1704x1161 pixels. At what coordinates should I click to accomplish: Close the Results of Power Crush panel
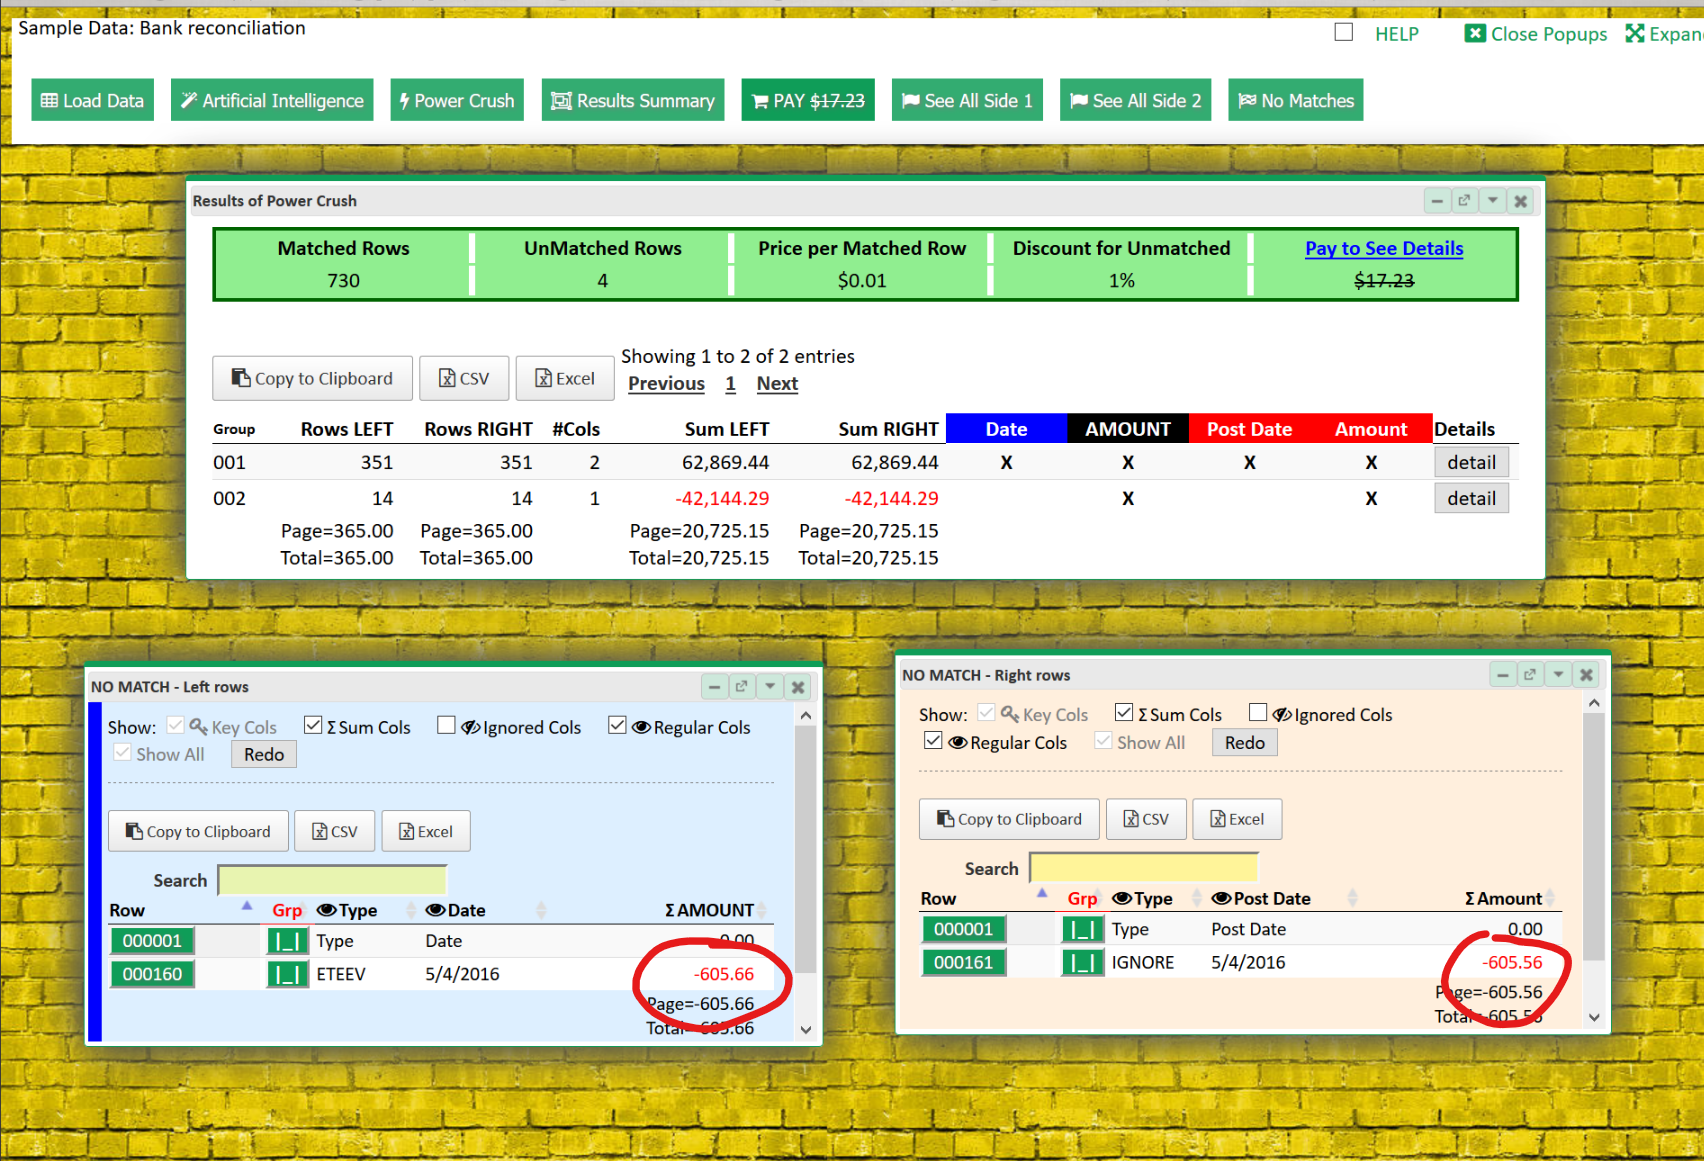pyautogui.click(x=1520, y=201)
